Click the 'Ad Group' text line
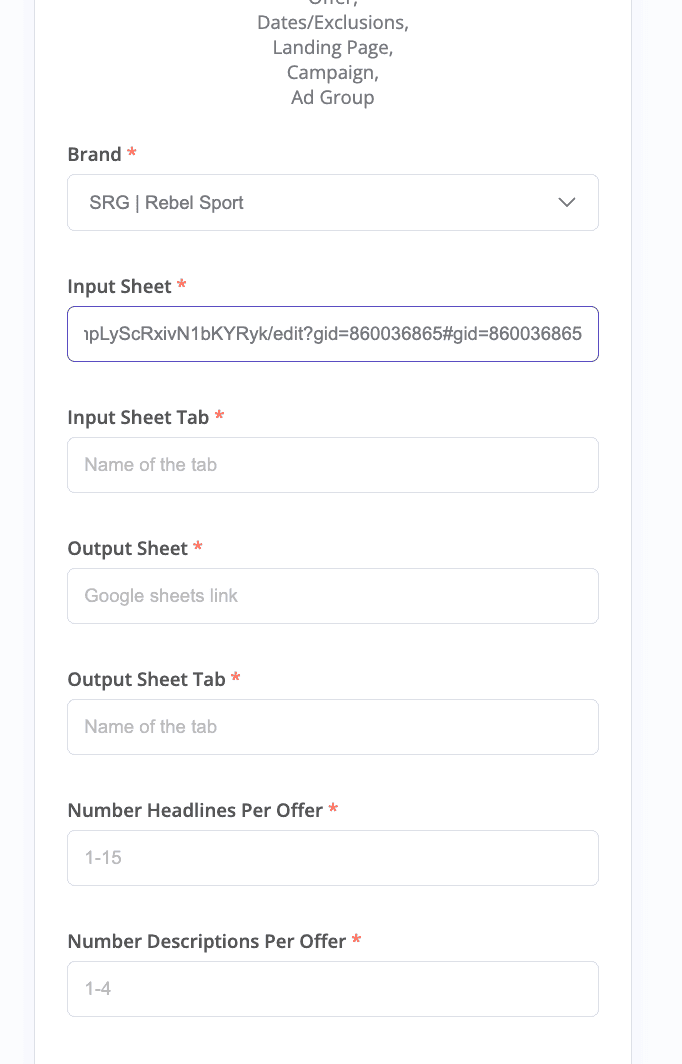682x1064 pixels. tap(332, 97)
